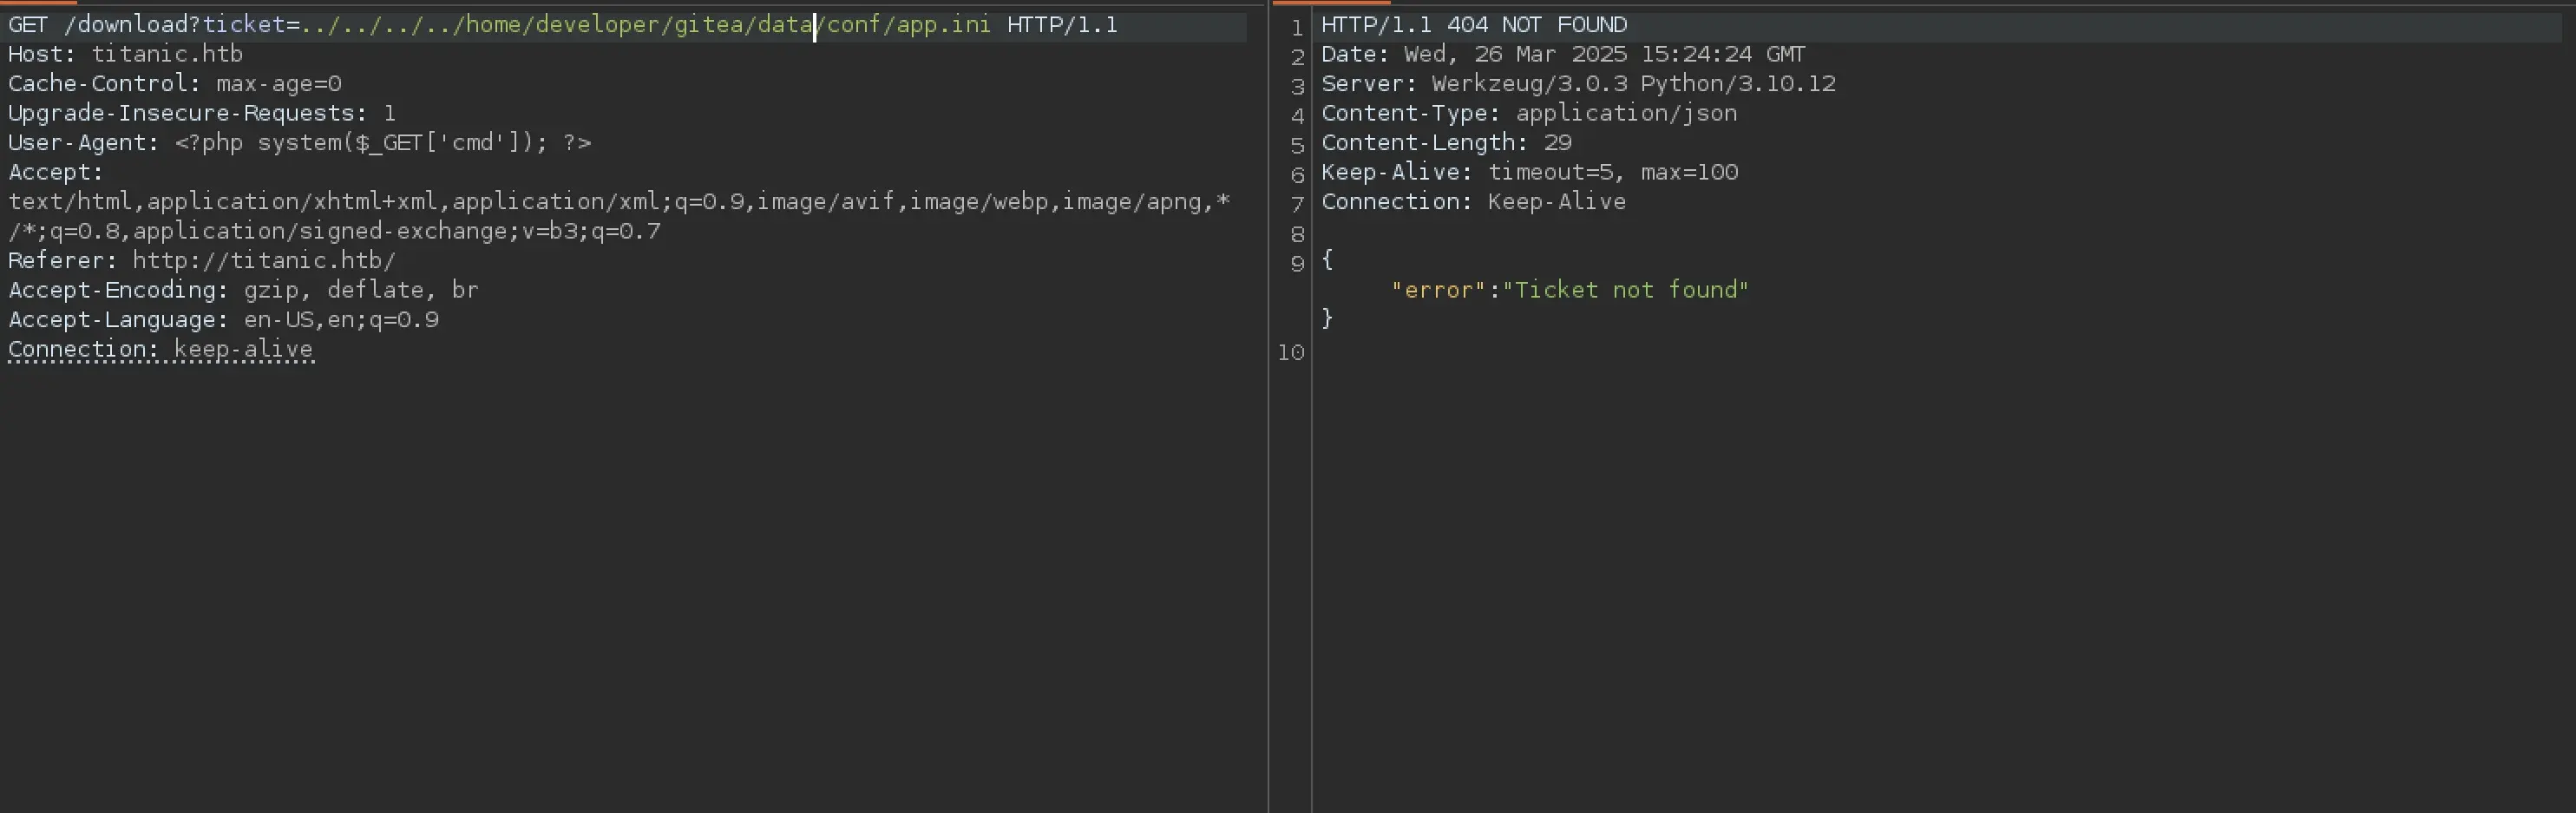The image size is (2576, 813).
Task: Click 'Server: Werkzeug/3.0.3 Python/3.10.12' header
Action: [1578, 83]
